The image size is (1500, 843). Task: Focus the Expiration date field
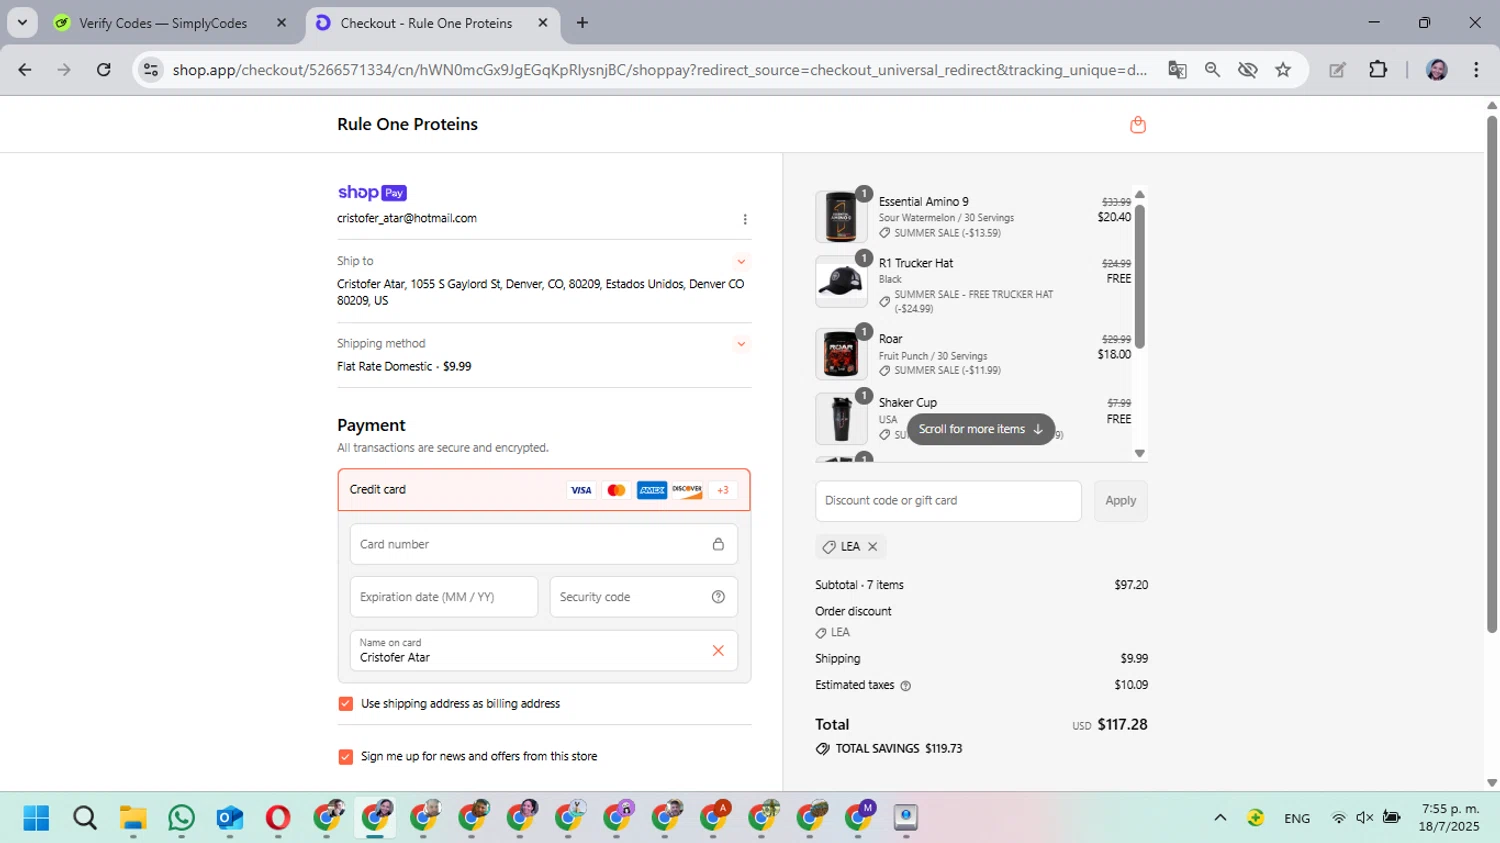444,597
